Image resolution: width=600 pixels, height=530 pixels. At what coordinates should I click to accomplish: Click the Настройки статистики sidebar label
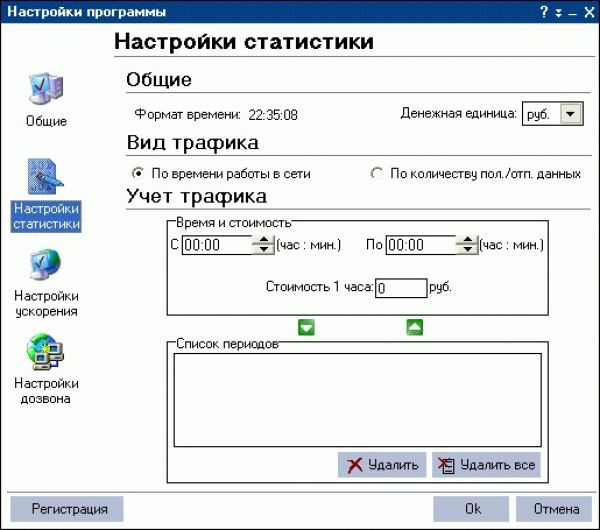46,216
